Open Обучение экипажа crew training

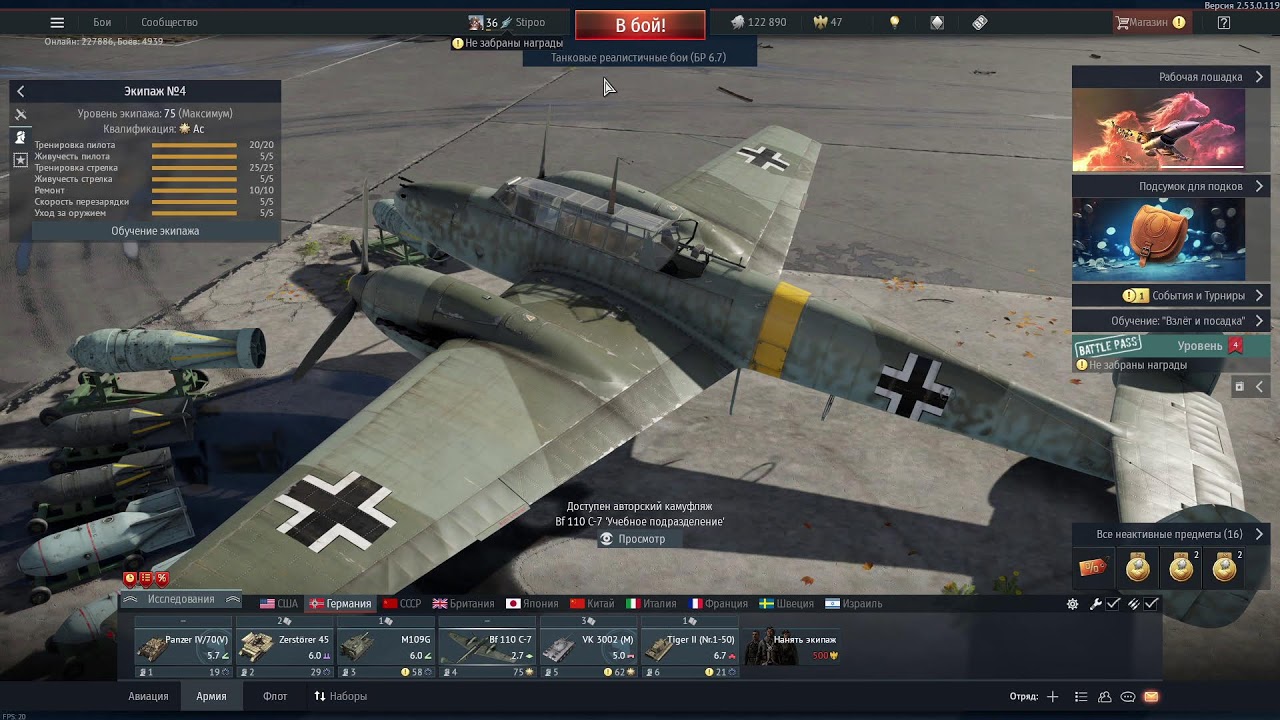click(x=155, y=231)
